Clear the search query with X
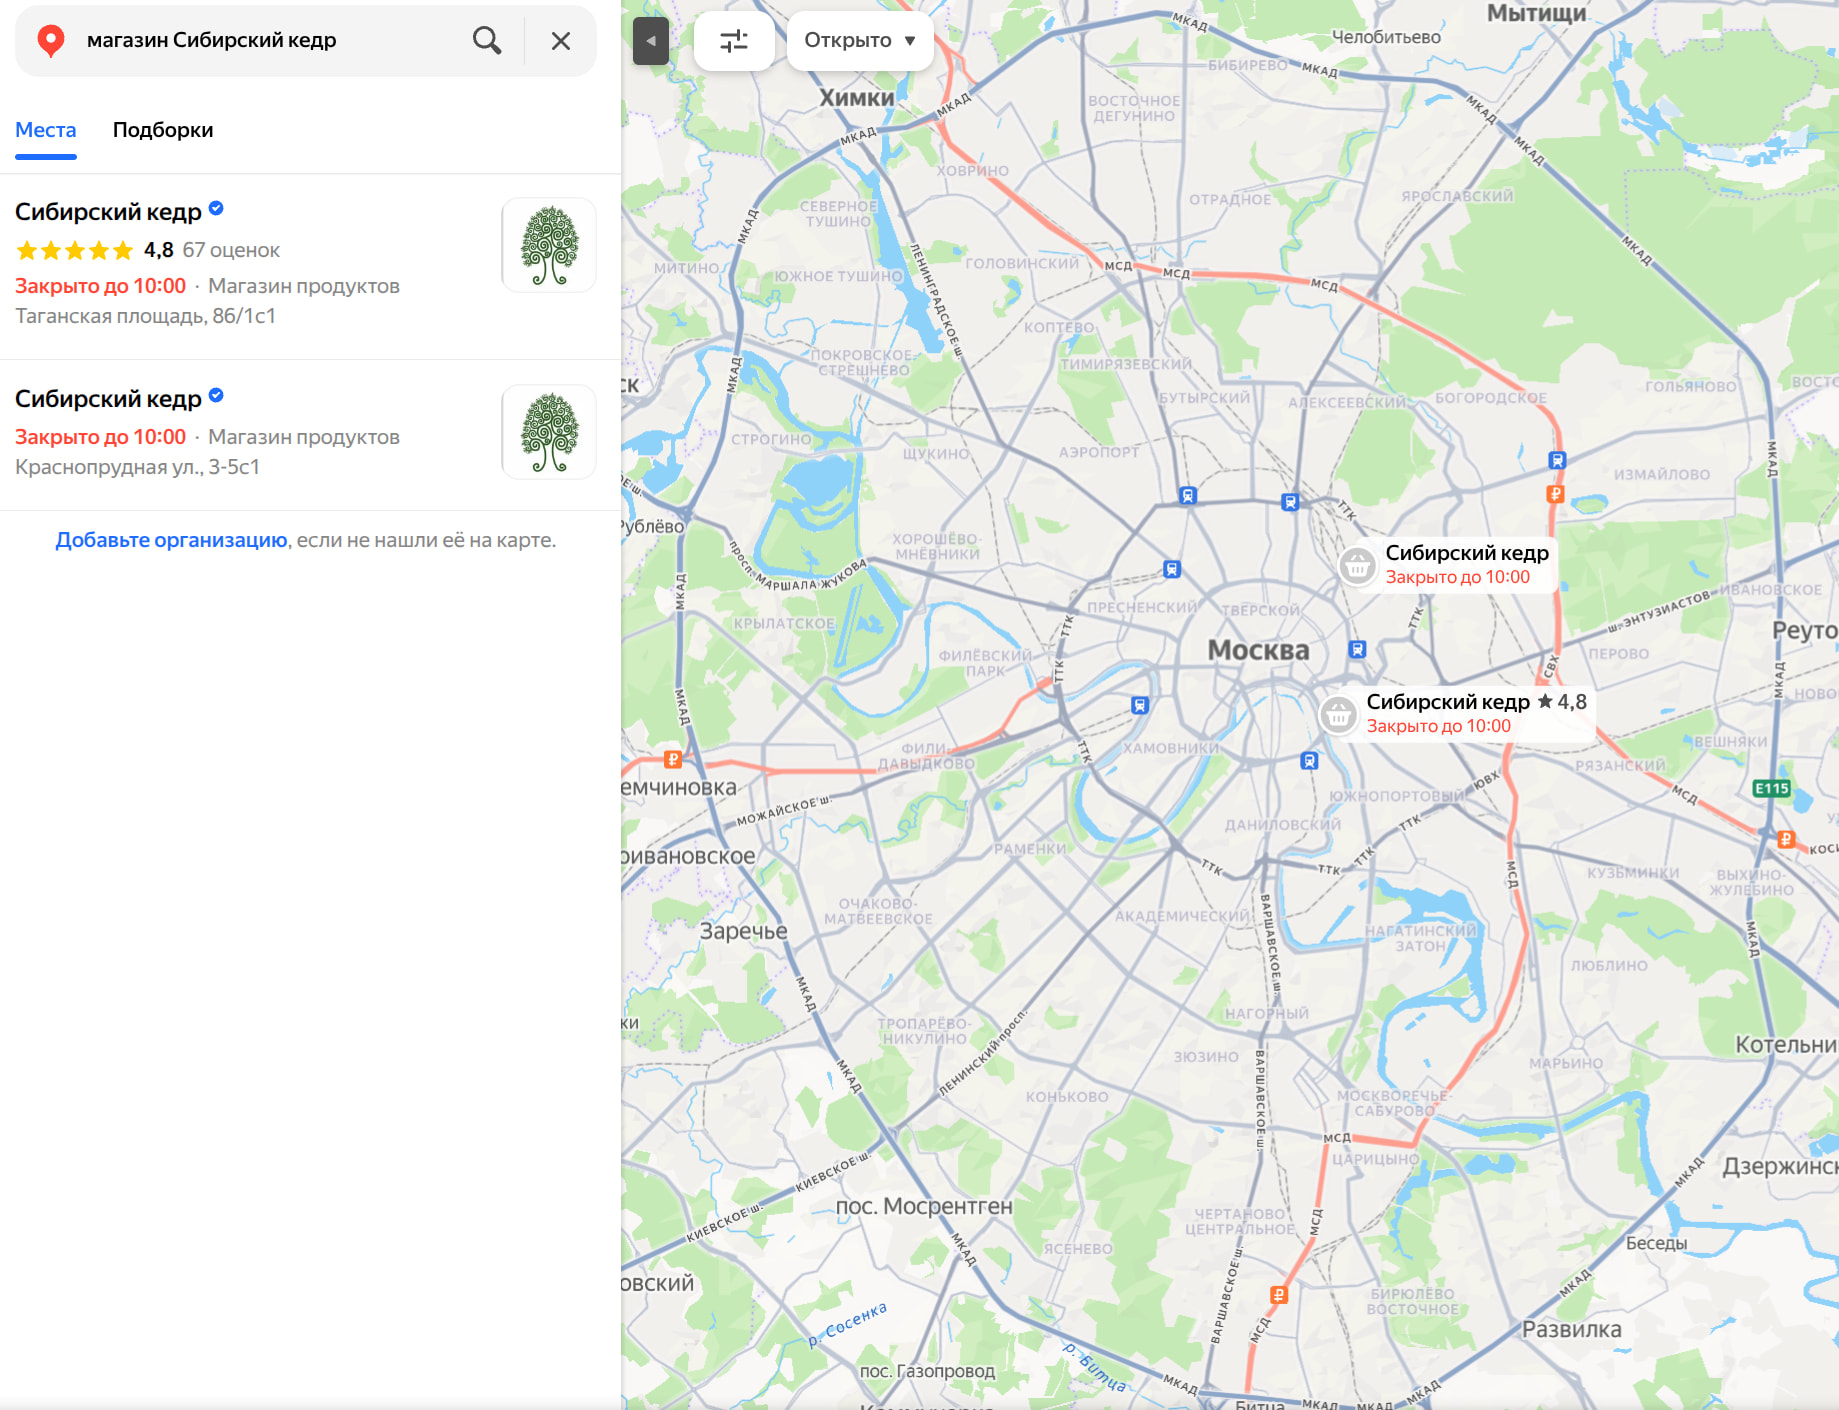The image size is (1839, 1410). pos(560,40)
